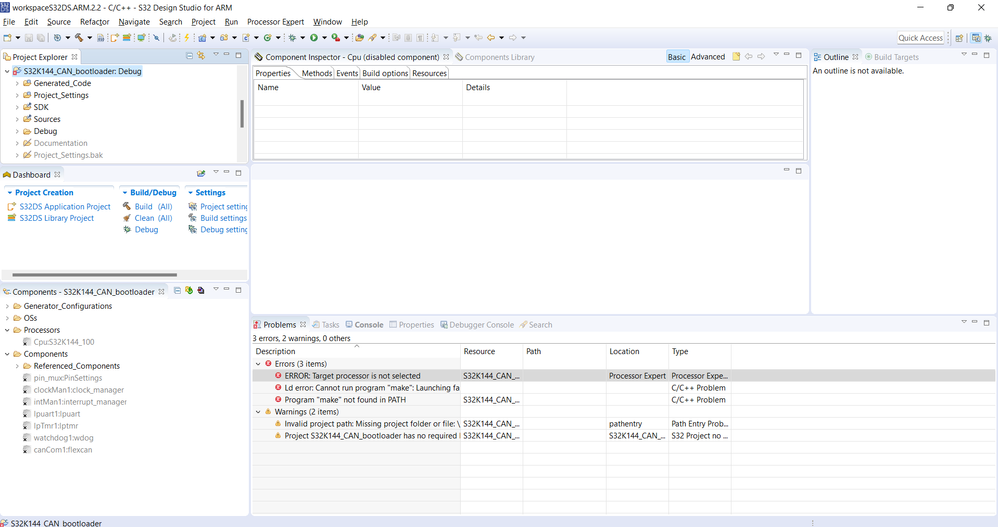Click the green Run play toolbar icon
The width and height of the screenshot is (998, 527).
(x=314, y=38)
